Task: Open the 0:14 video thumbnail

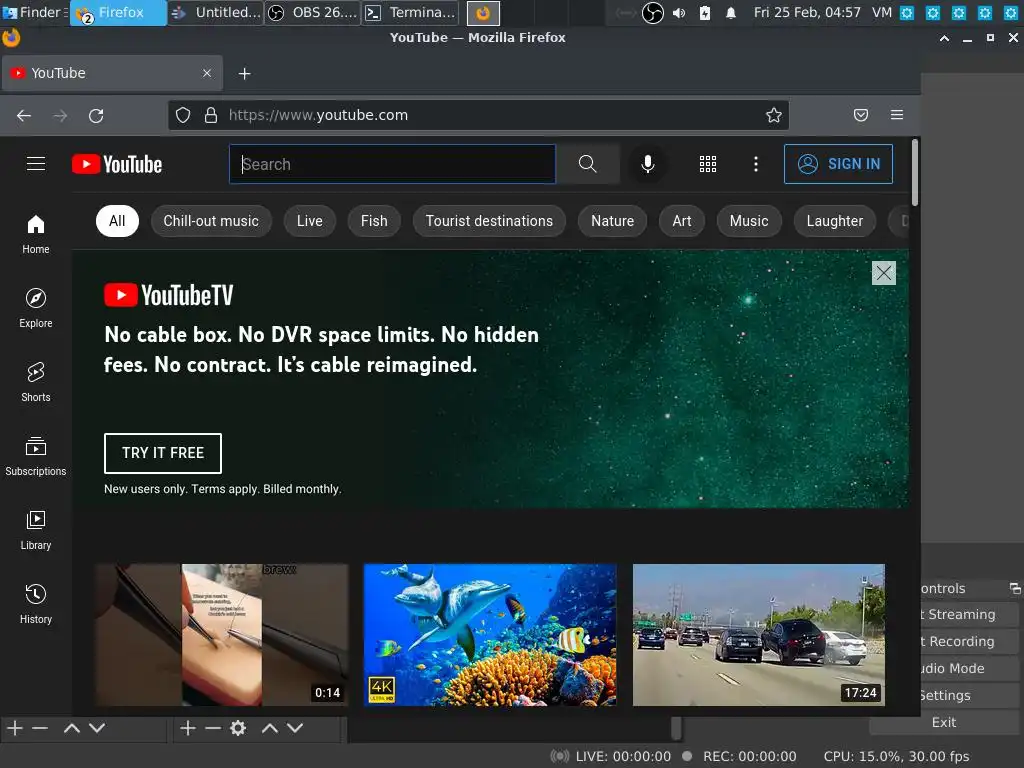Action: coord(221,635)
